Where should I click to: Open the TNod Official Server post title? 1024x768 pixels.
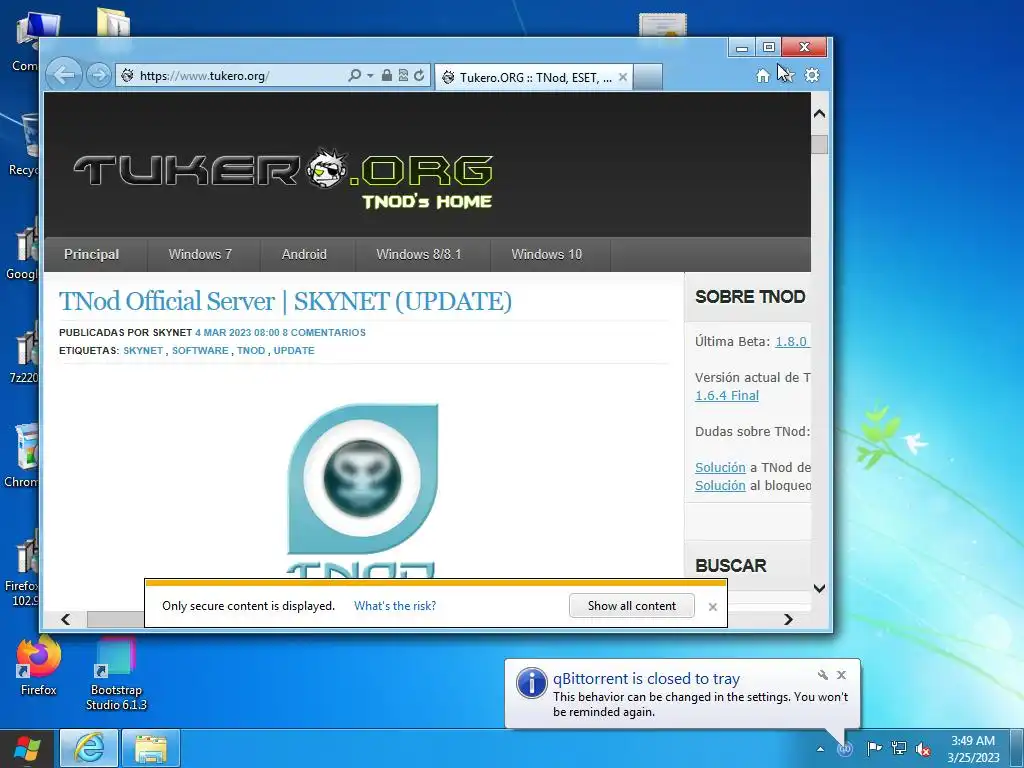[x=285, y=301]
